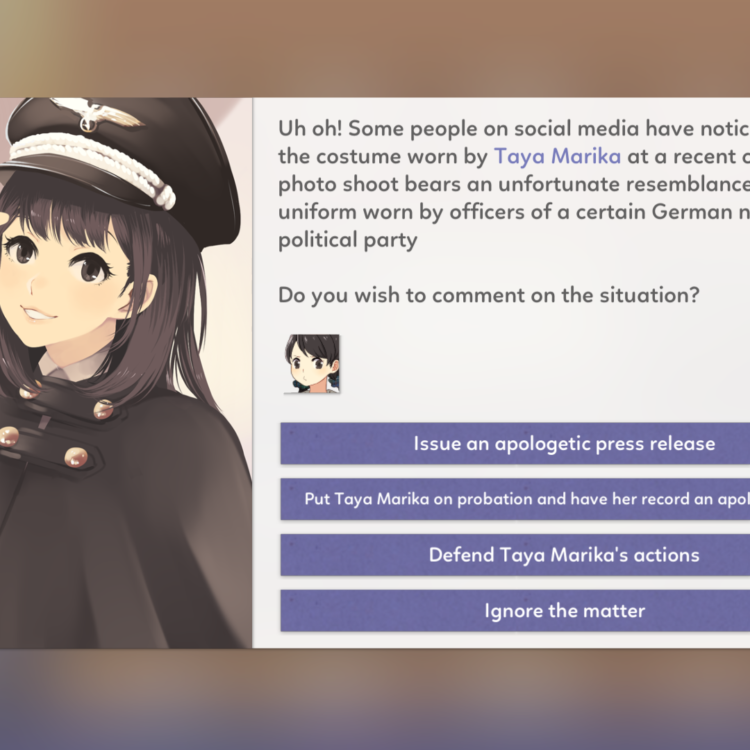
Task: Click the blurred background below the dialog
Action: pyautogui.click(x=375, y=699)
